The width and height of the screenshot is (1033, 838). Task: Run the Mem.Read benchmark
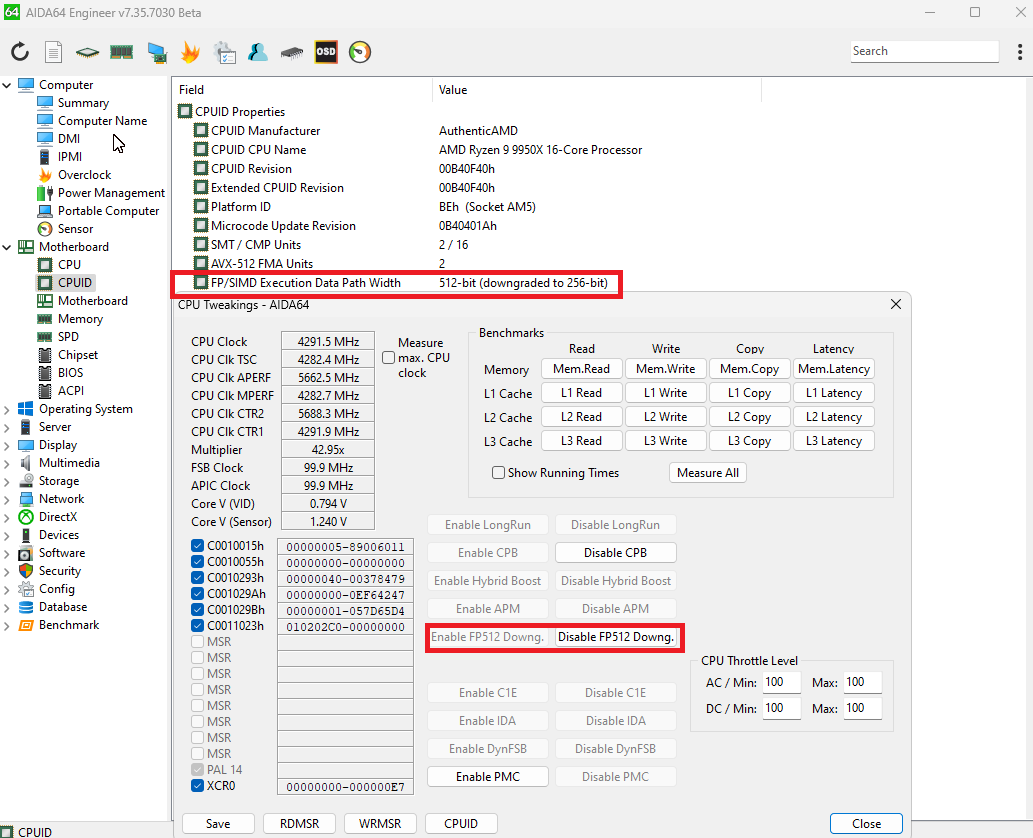coord(581,369)
